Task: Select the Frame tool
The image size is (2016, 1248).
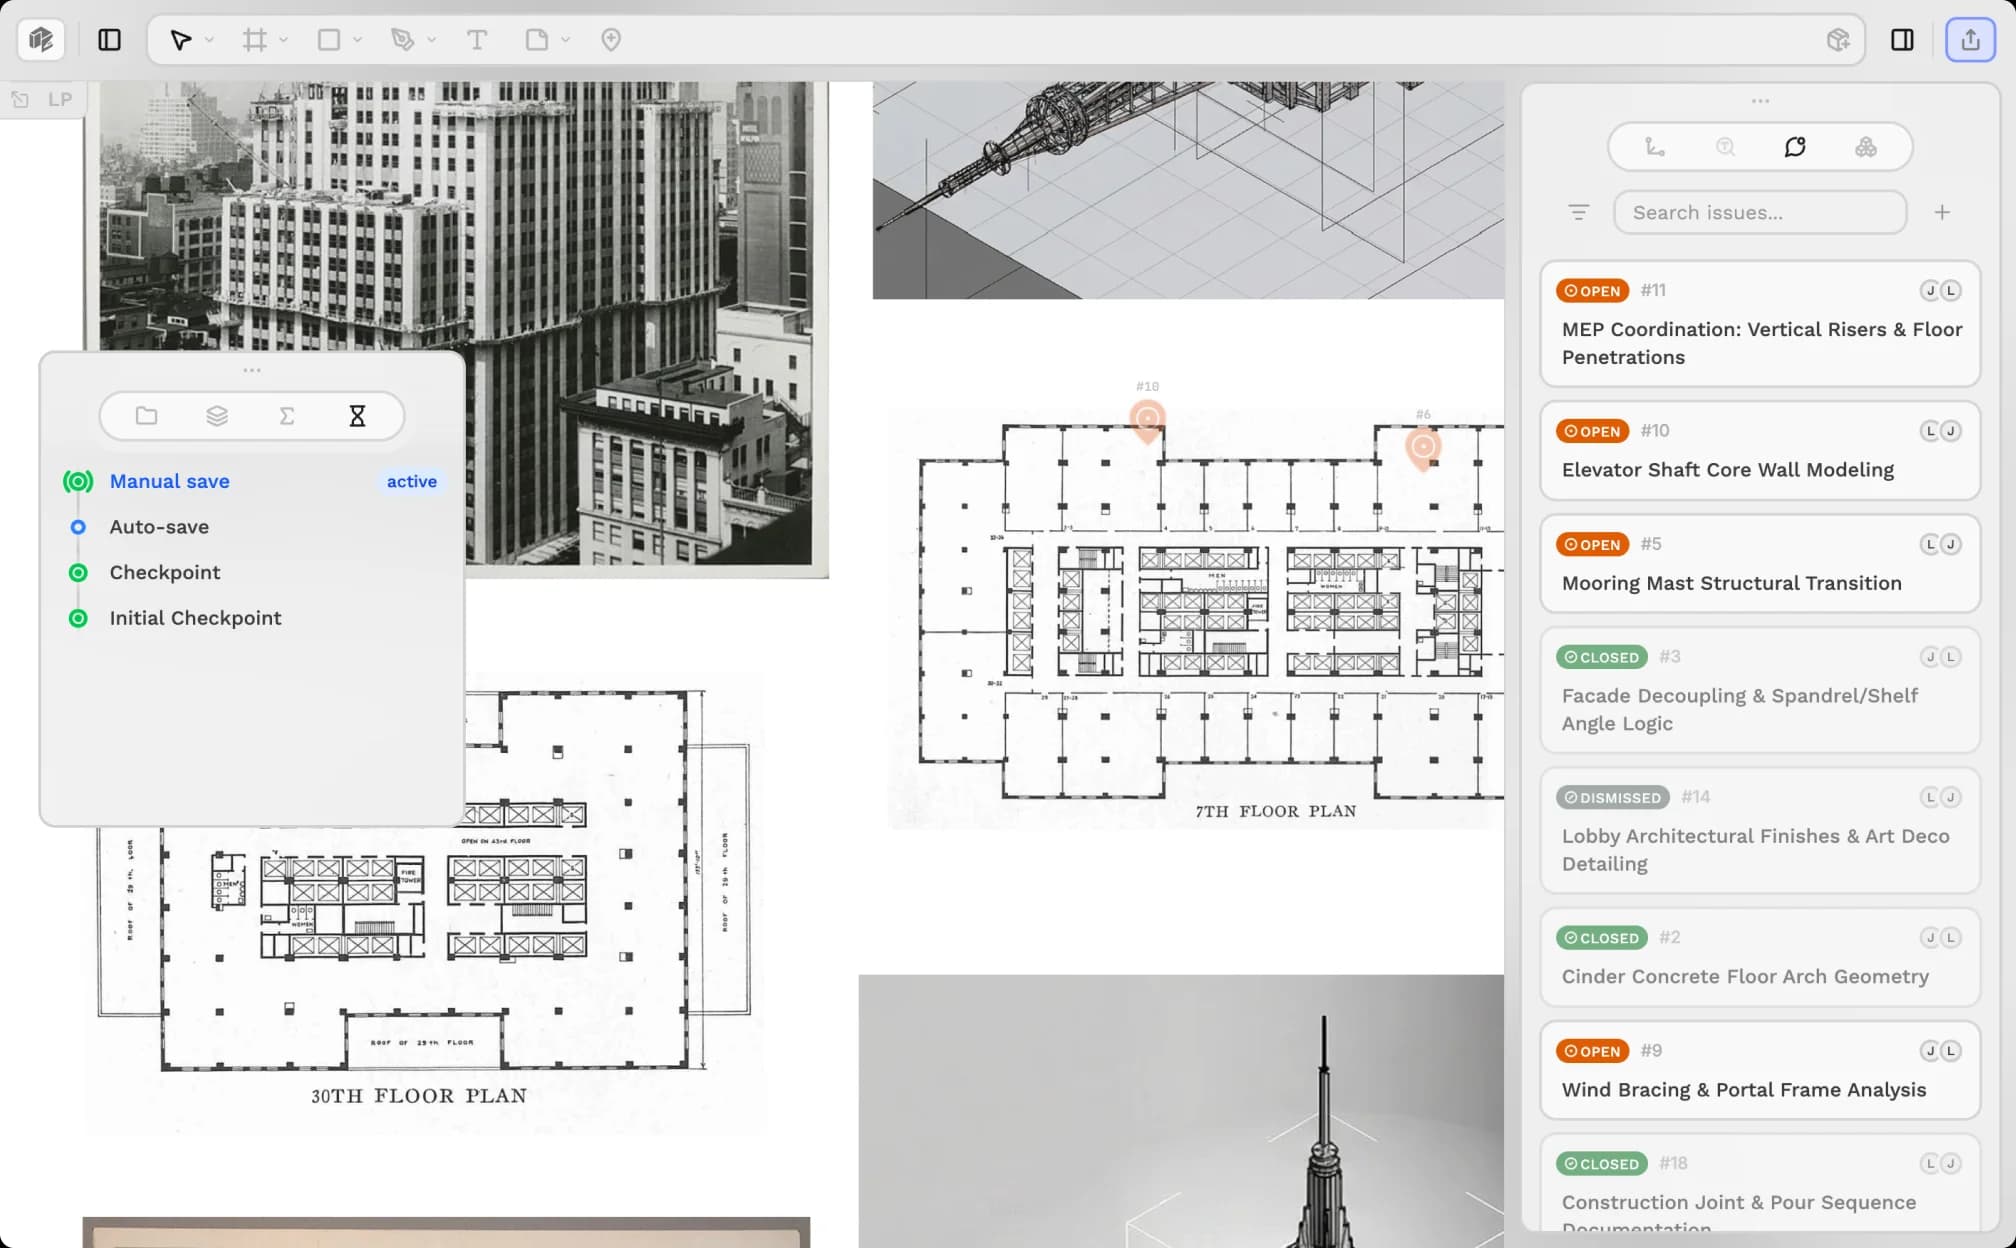Action: point(255,40)
